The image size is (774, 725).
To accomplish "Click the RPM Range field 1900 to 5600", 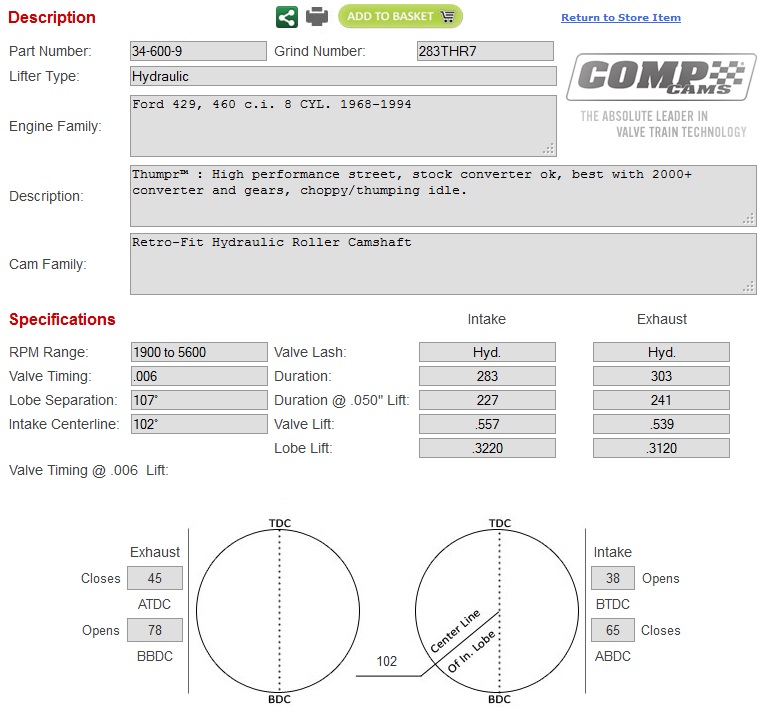I will point(199,352).
